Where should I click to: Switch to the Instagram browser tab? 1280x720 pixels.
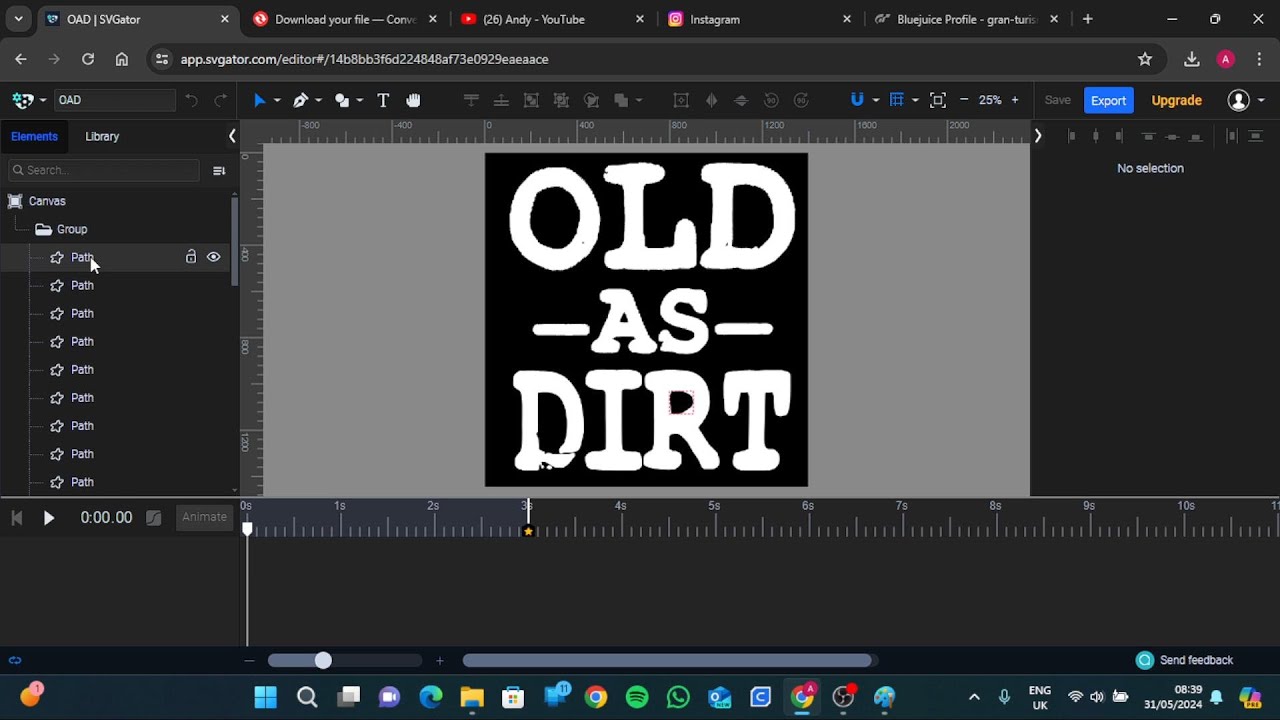tap(761, 19)
